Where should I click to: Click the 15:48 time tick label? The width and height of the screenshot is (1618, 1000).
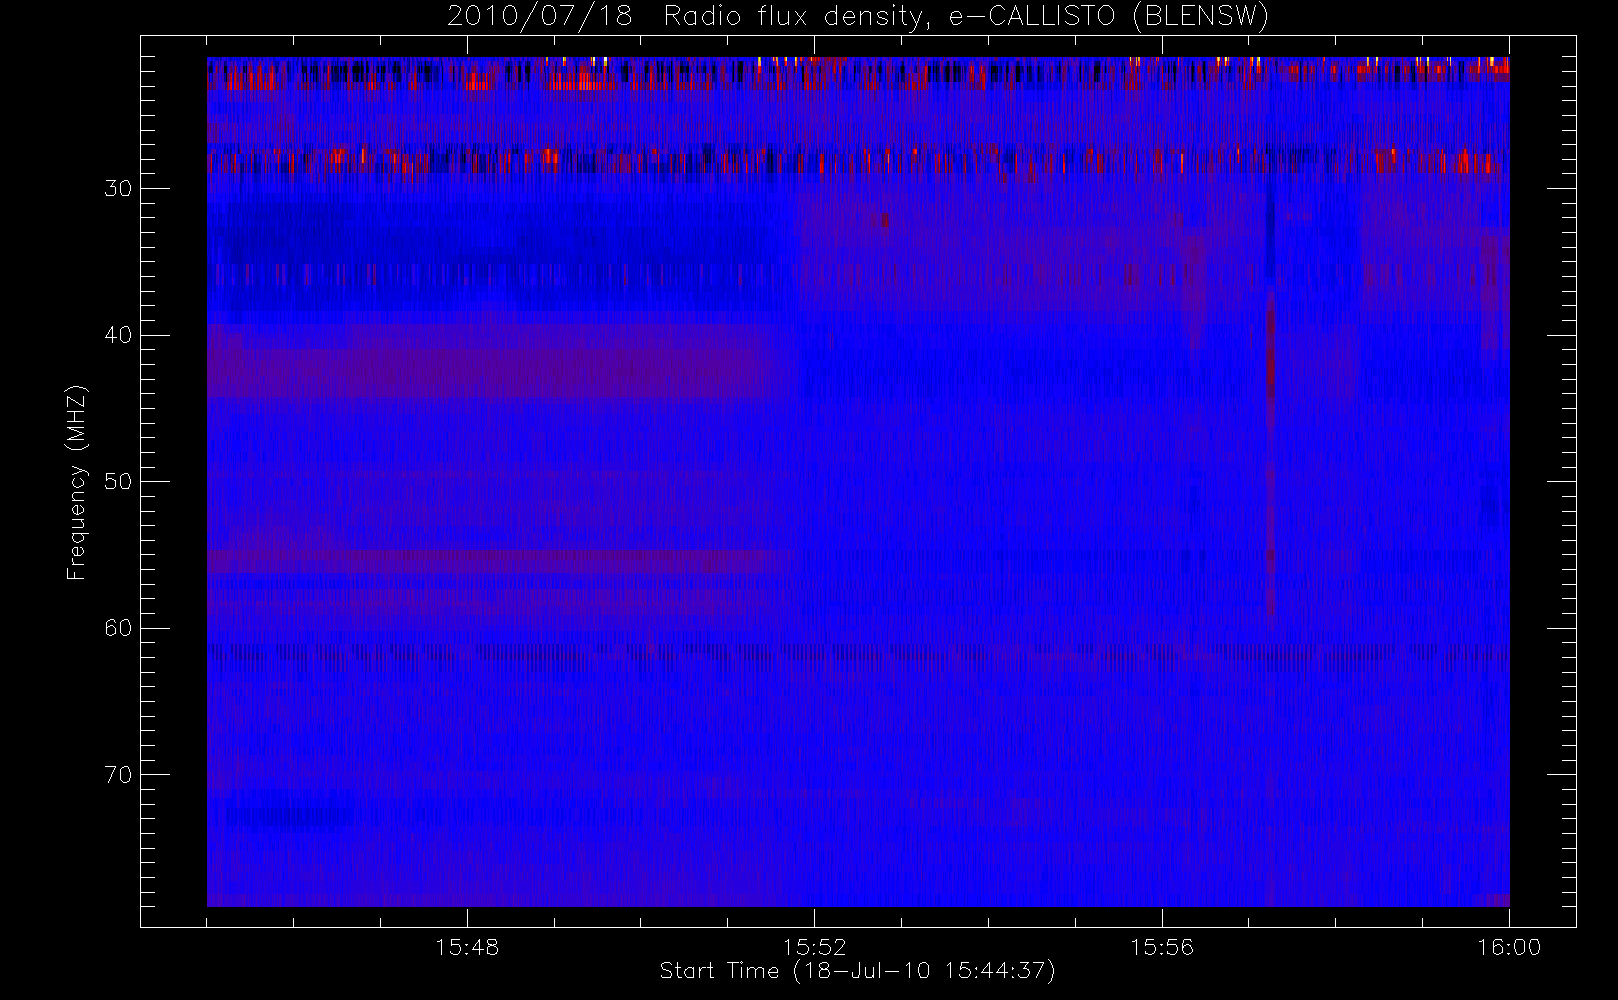pyautogui.click(x=467, y=947)
